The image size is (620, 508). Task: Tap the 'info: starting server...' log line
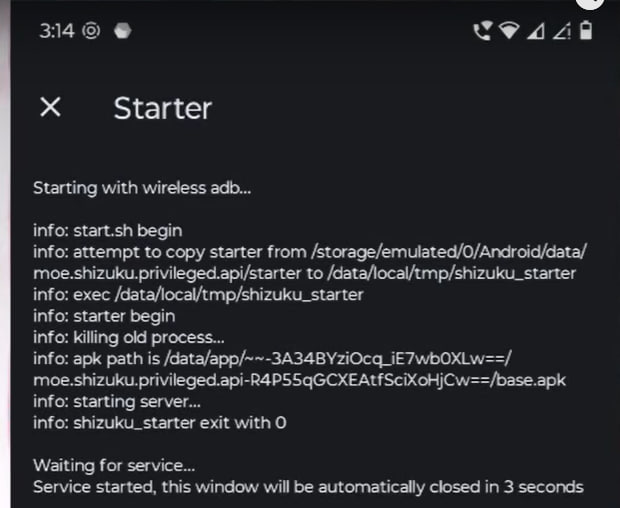point(117,402)
